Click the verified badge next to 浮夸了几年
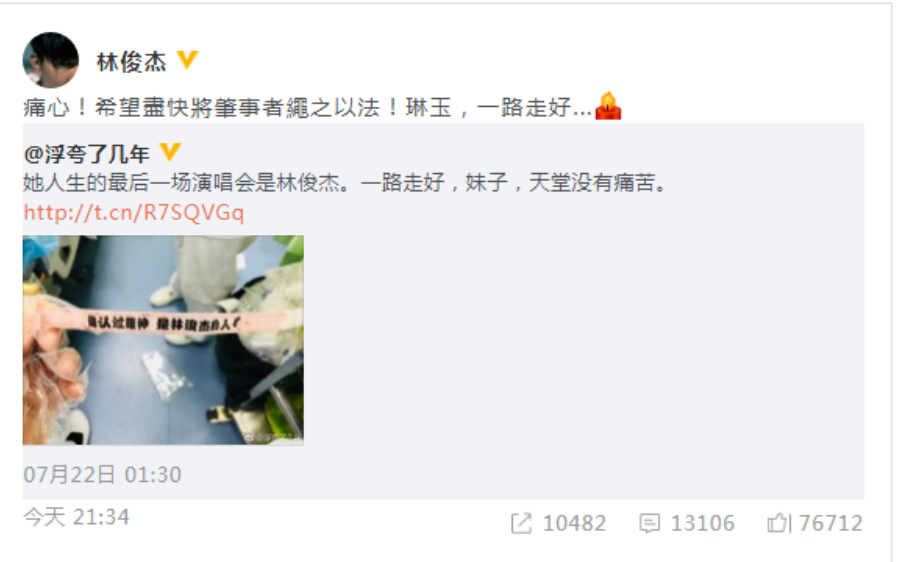 click(170, 152)
